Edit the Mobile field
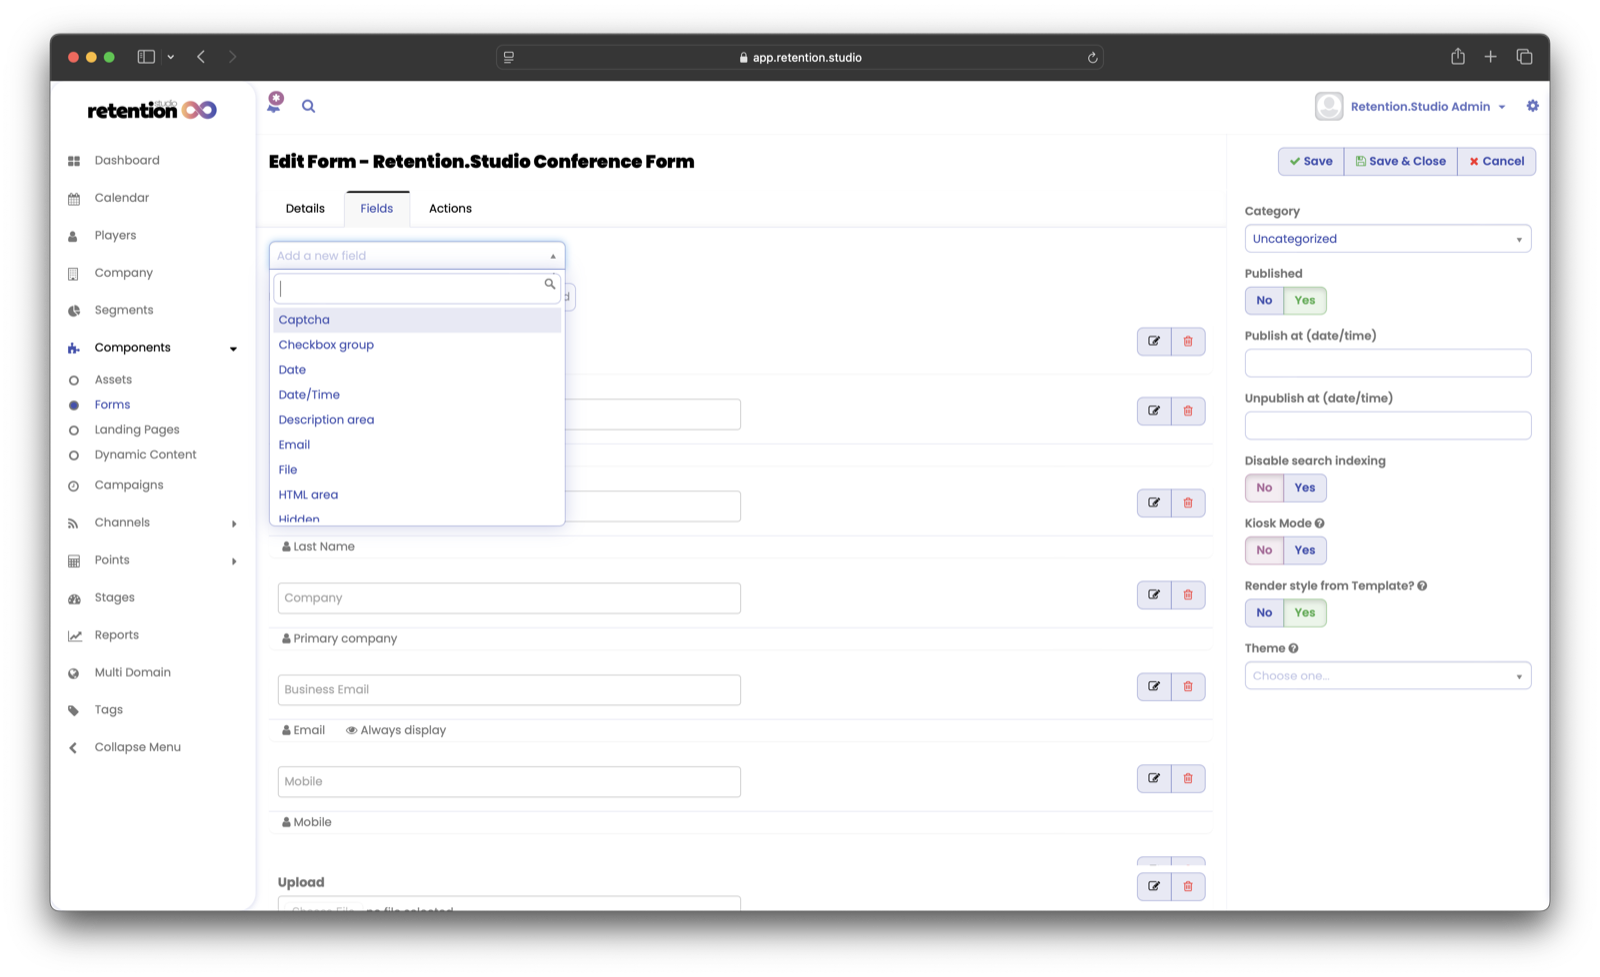The width and height of the screenshot is (1600, 977). click(x=1154, y=778)
